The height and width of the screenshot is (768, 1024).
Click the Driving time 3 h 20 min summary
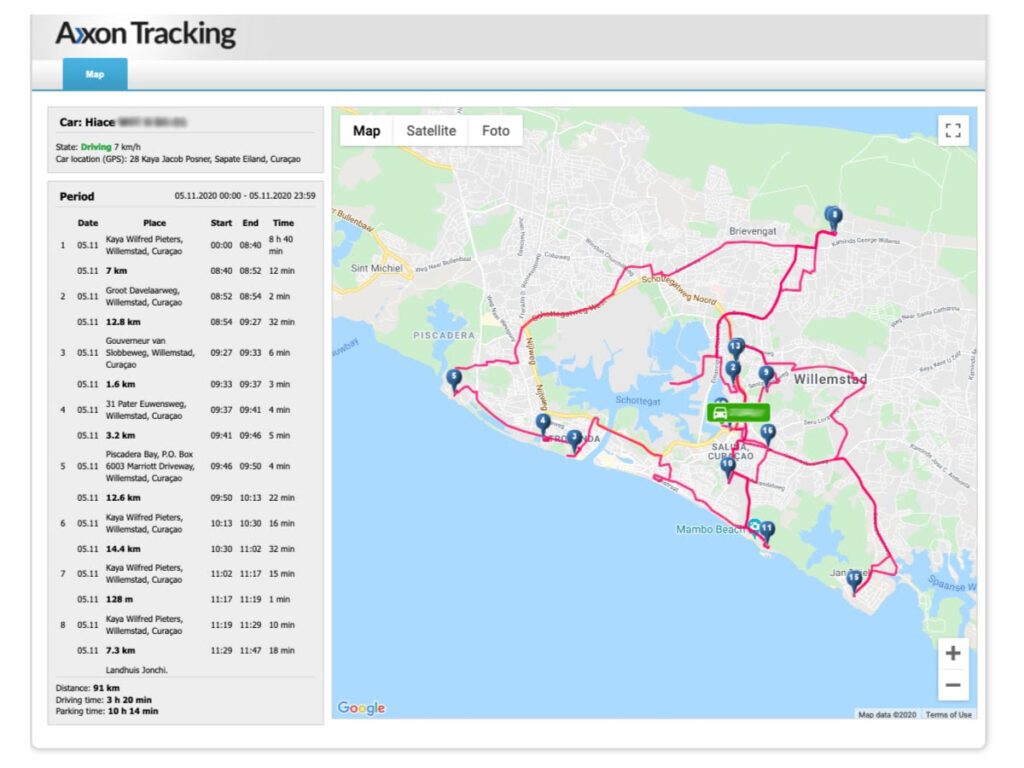(103, 700)
